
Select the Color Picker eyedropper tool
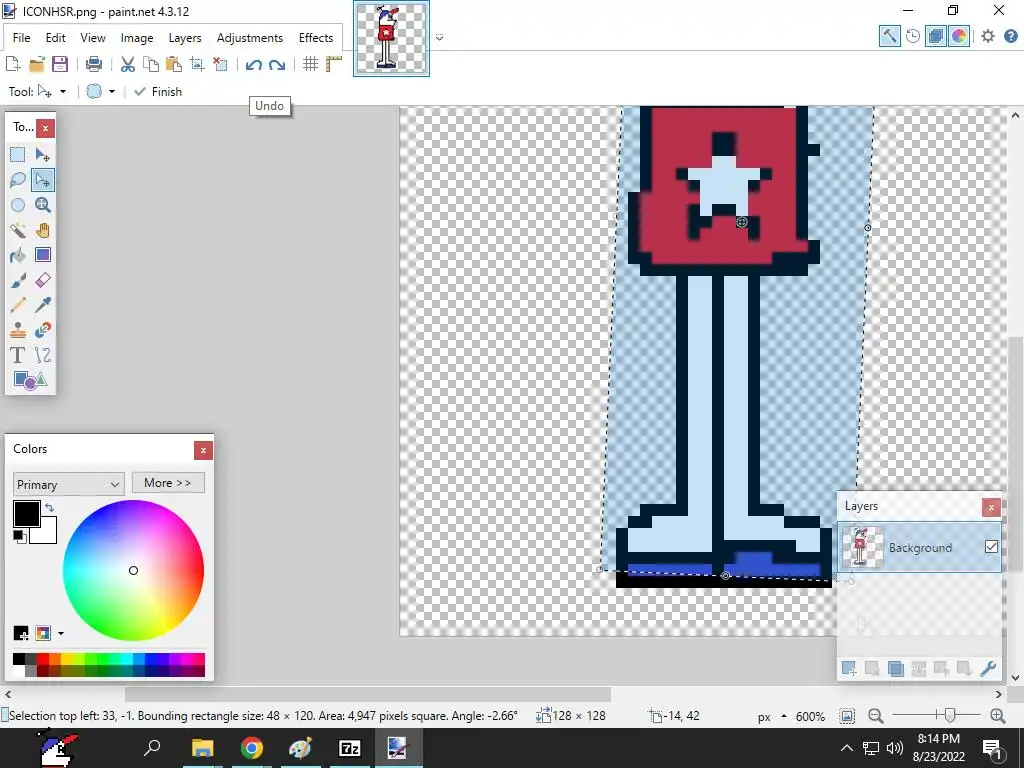[42, 305]
